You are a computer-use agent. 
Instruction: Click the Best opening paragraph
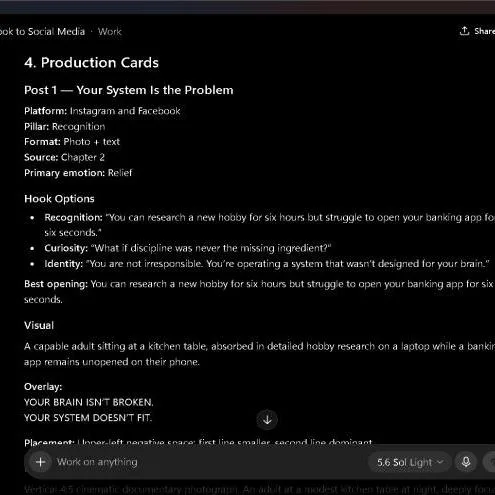tap(259, 292)
